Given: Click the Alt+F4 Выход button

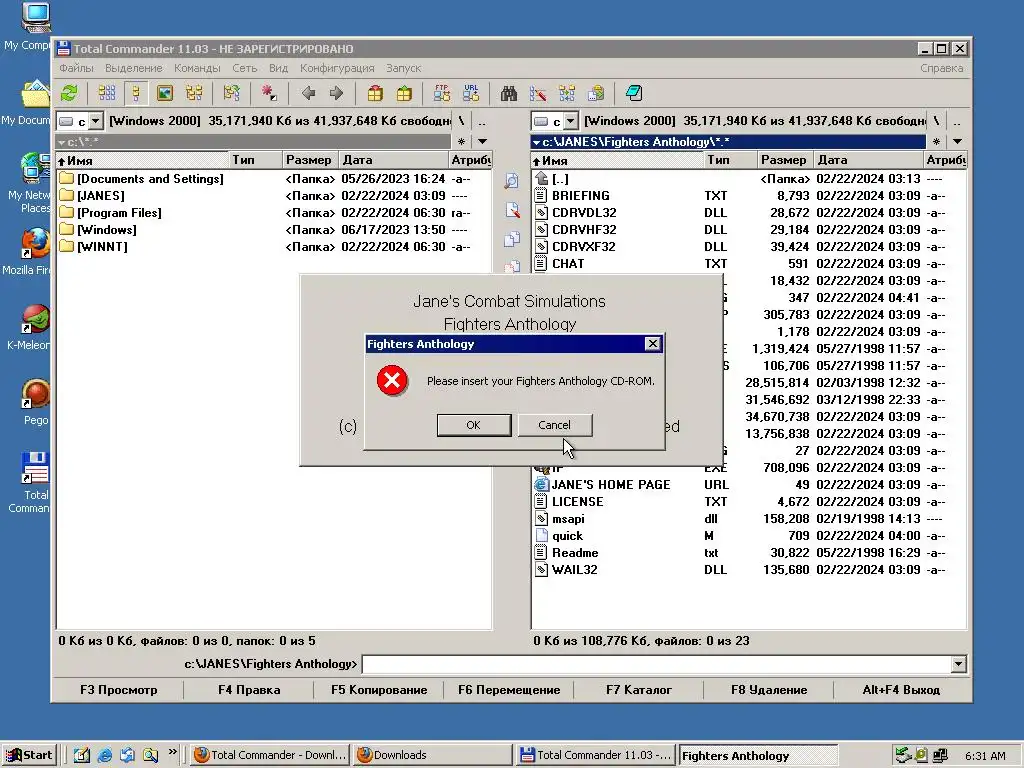Looking at the screenshot, I should 901,690.
